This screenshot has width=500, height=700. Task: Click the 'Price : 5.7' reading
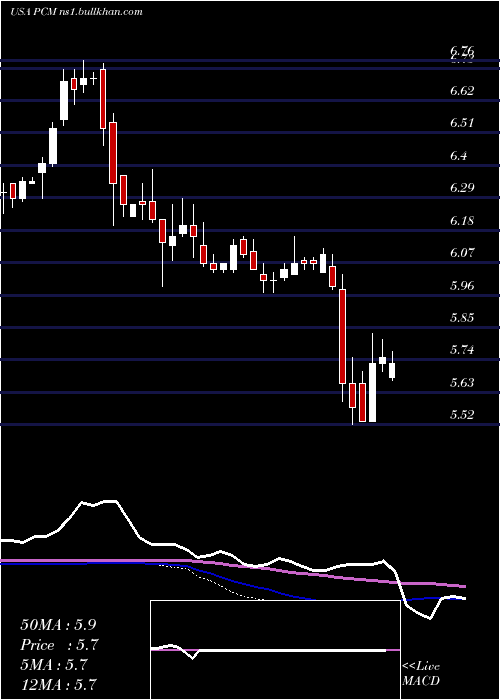coord(59,645)
